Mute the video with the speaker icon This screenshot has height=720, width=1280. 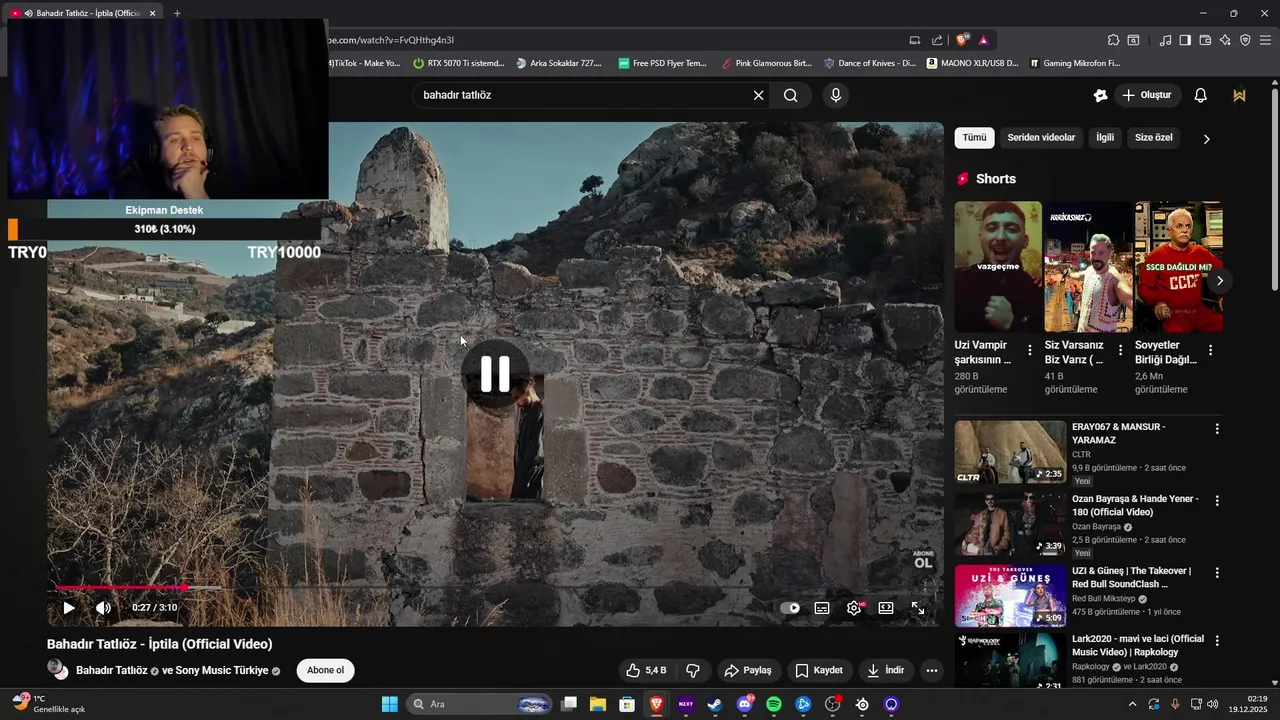[103, 607]
